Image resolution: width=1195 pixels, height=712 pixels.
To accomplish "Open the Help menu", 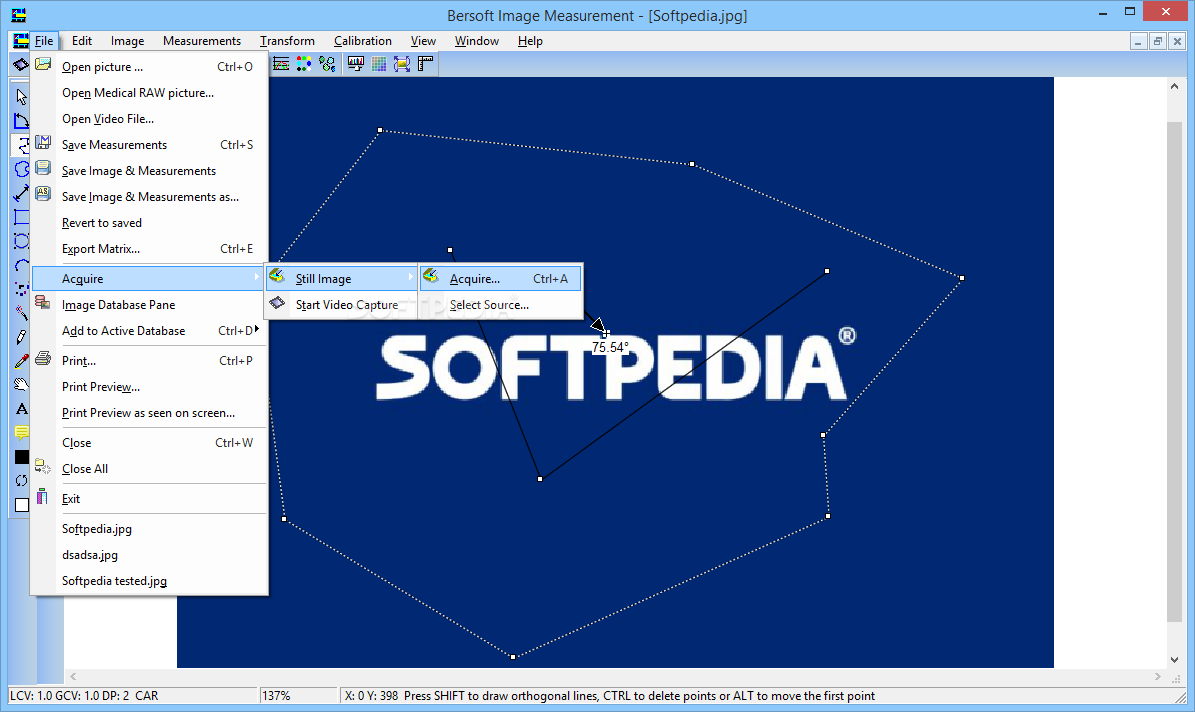I will point(530,40).
